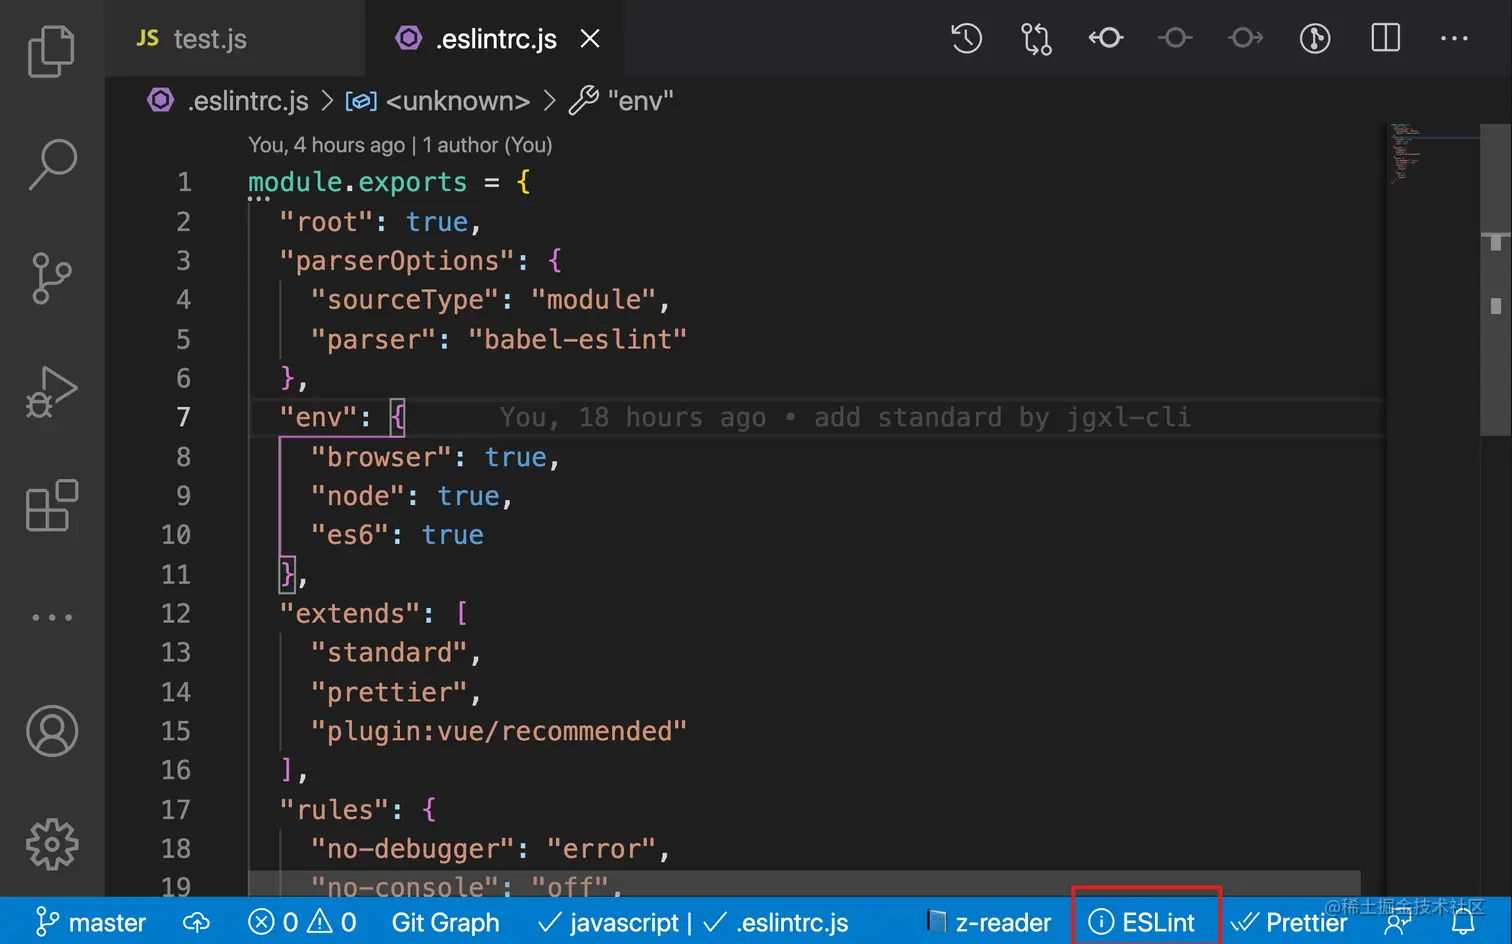Viewport: 1512px width, 944px height.
Task: Click "rules" key on line 17
Action: [334, 809]
